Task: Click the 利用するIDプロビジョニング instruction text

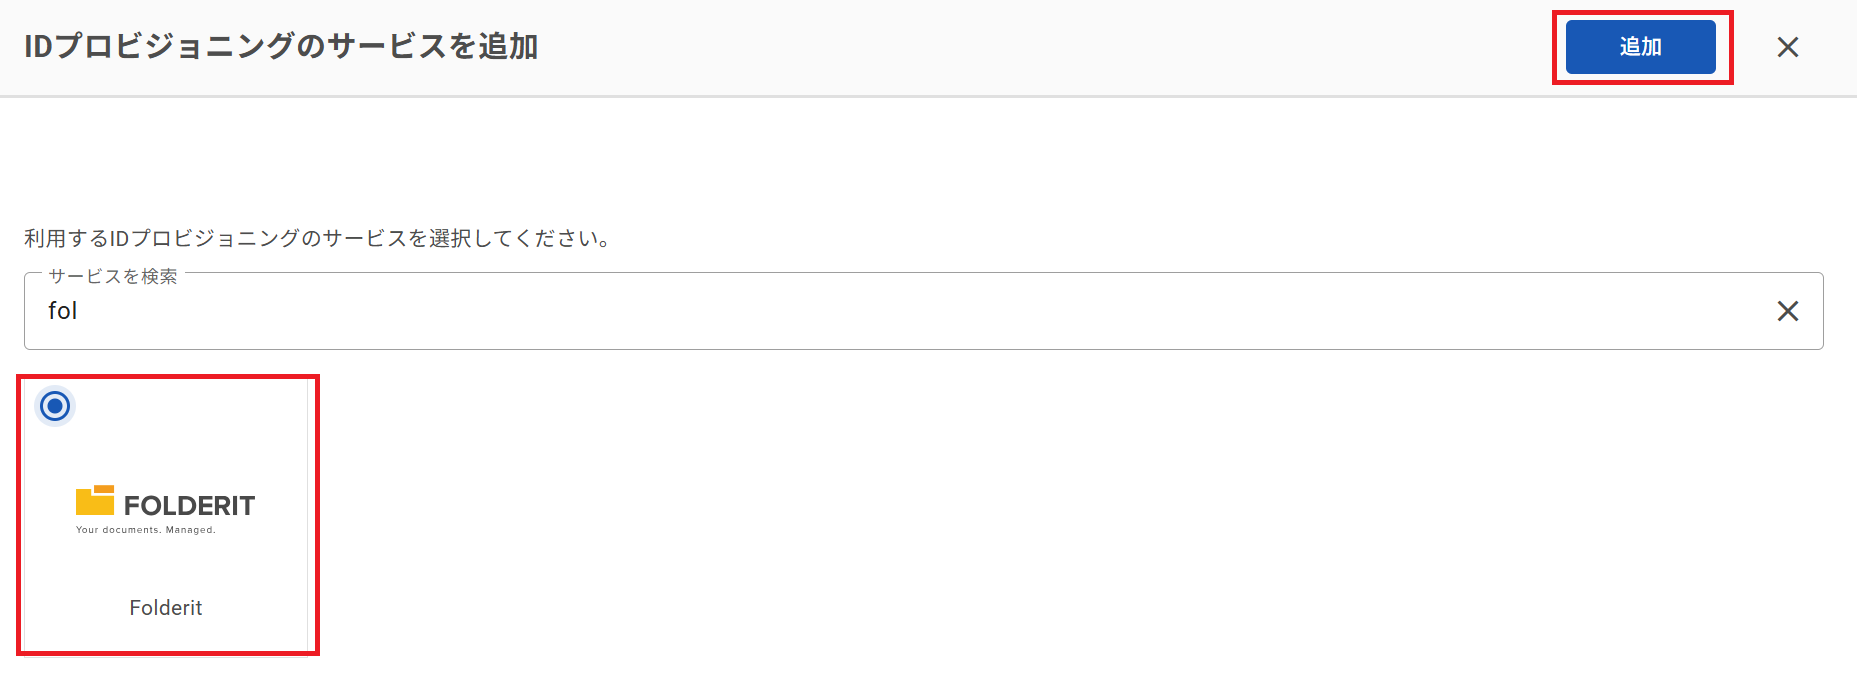Action: coord(317,238)
